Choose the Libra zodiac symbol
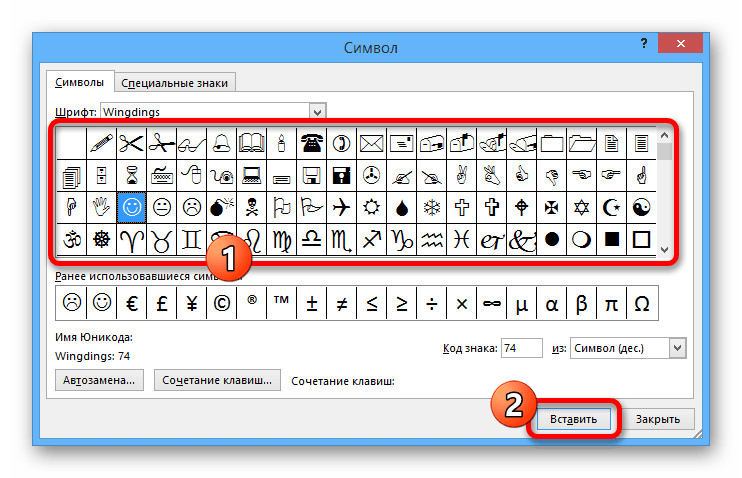The height and width of the screenshot is (478, 742). pyautogui.click(x=311, y=239)
